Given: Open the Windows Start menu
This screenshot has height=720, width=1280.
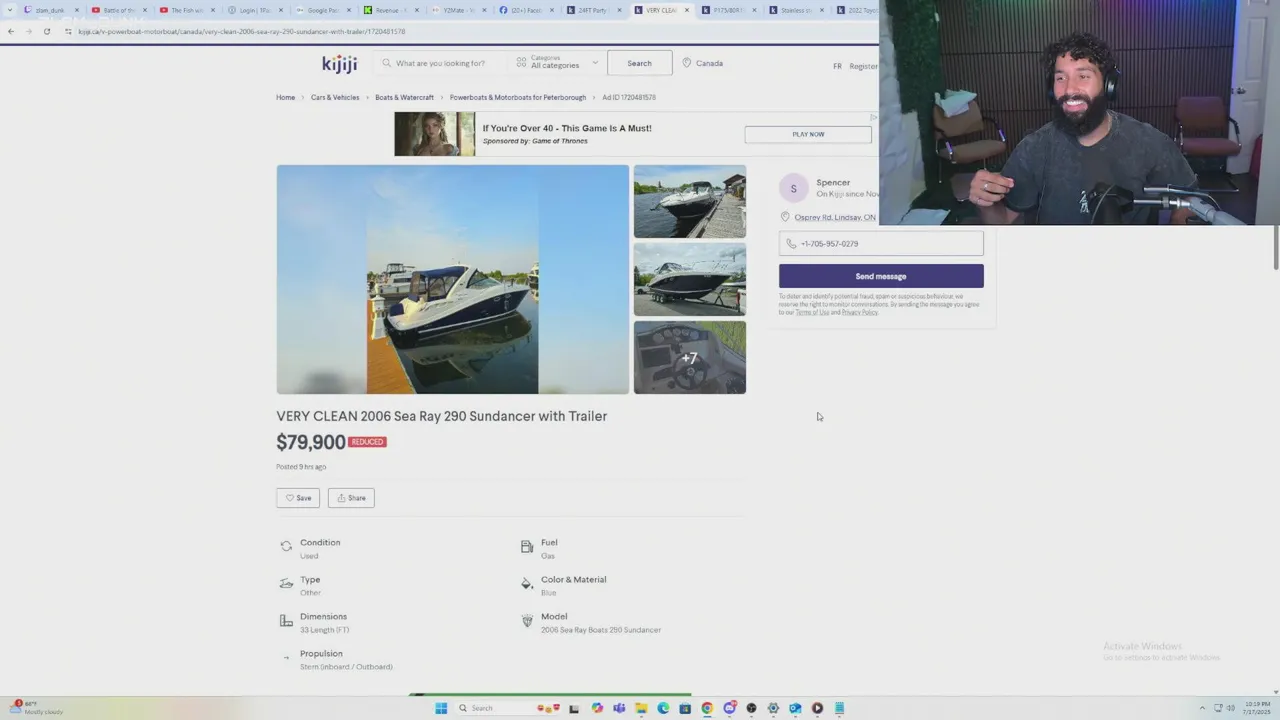Looking at the screenshot, I should 441,708.
